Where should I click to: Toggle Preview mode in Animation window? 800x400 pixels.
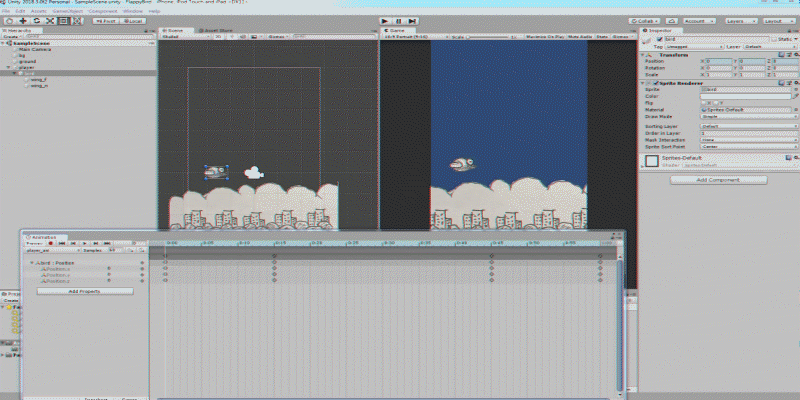[33, 243]
